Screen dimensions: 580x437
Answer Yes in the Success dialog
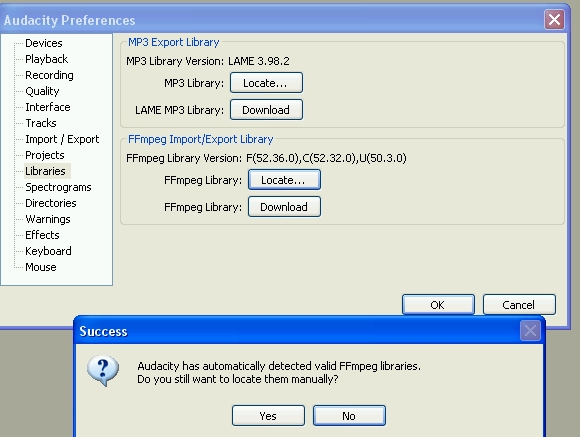click(268, 416)
